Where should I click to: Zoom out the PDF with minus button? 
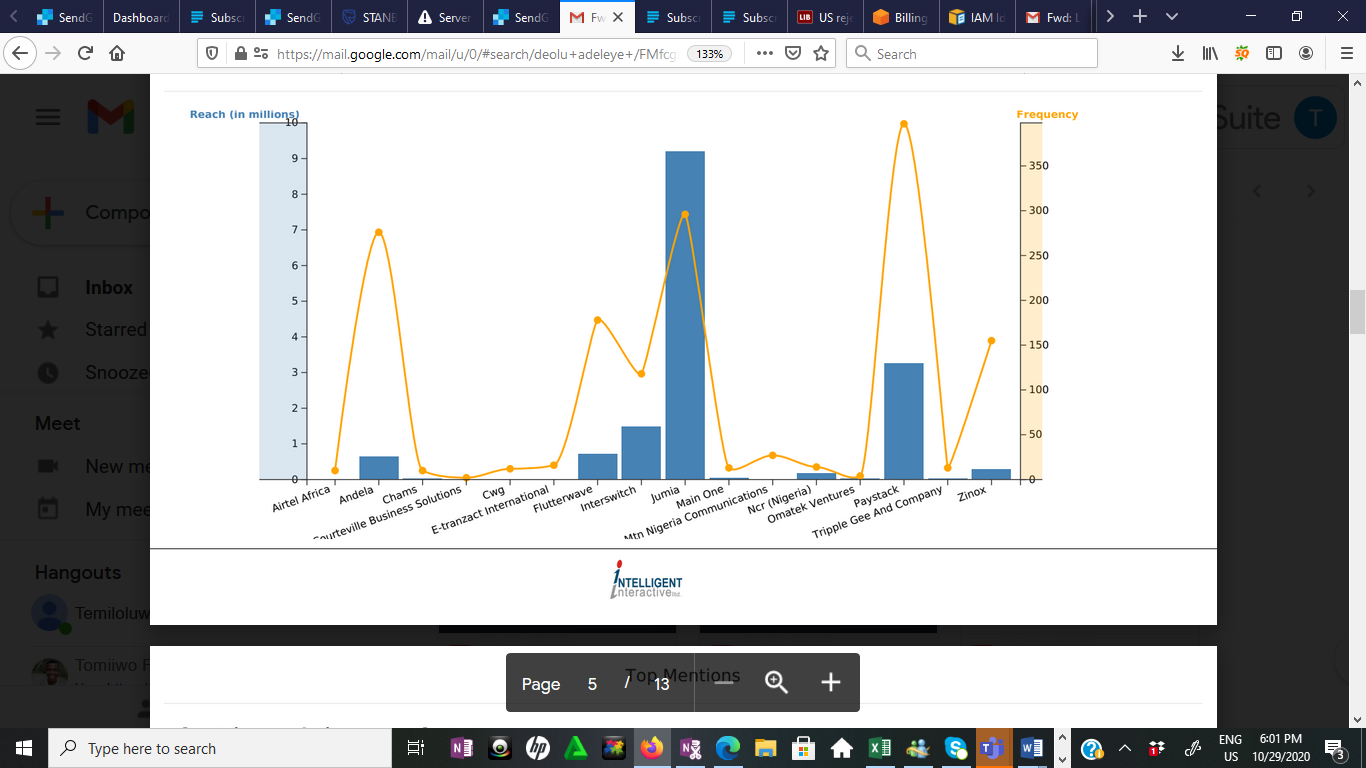[x=724, y=683]
